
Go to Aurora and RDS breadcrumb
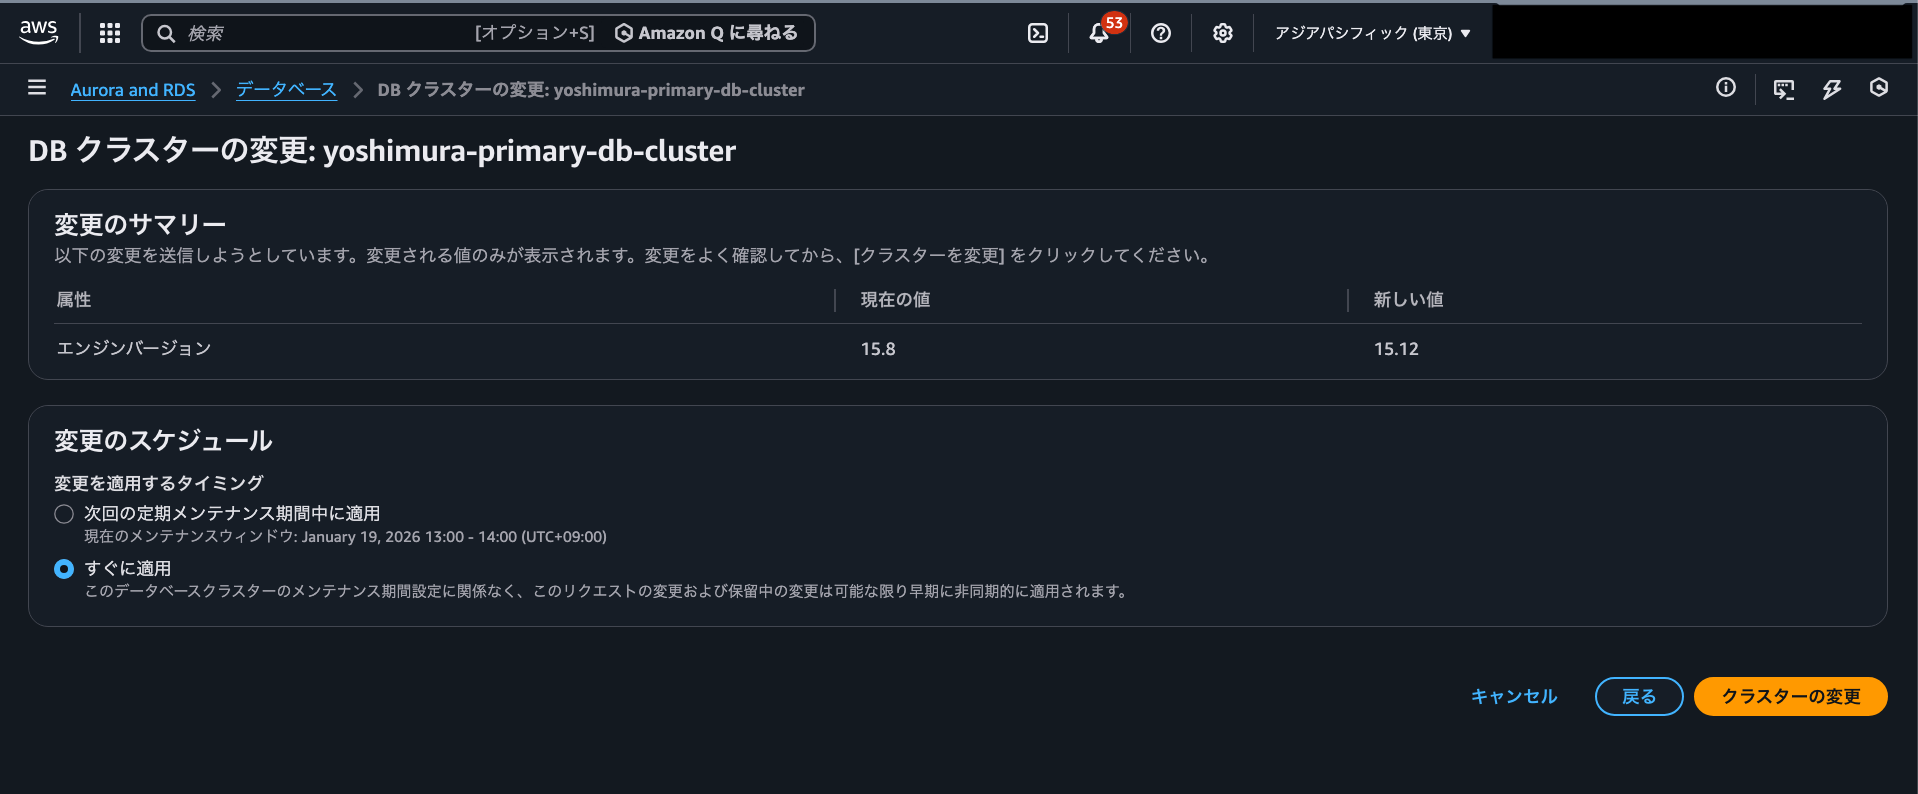tap(133, 90)
